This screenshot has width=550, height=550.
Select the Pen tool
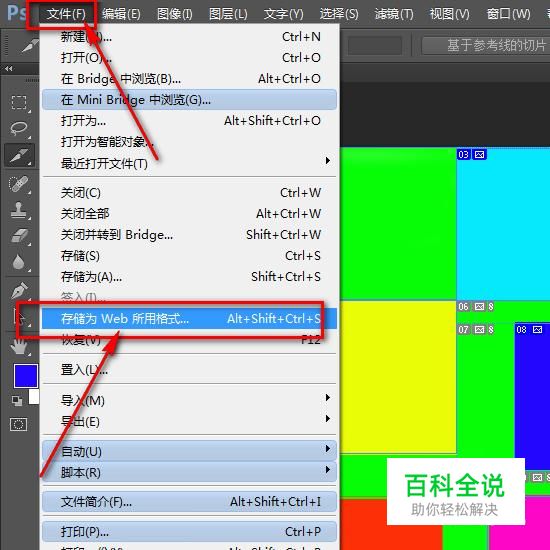tap(19, 290)
